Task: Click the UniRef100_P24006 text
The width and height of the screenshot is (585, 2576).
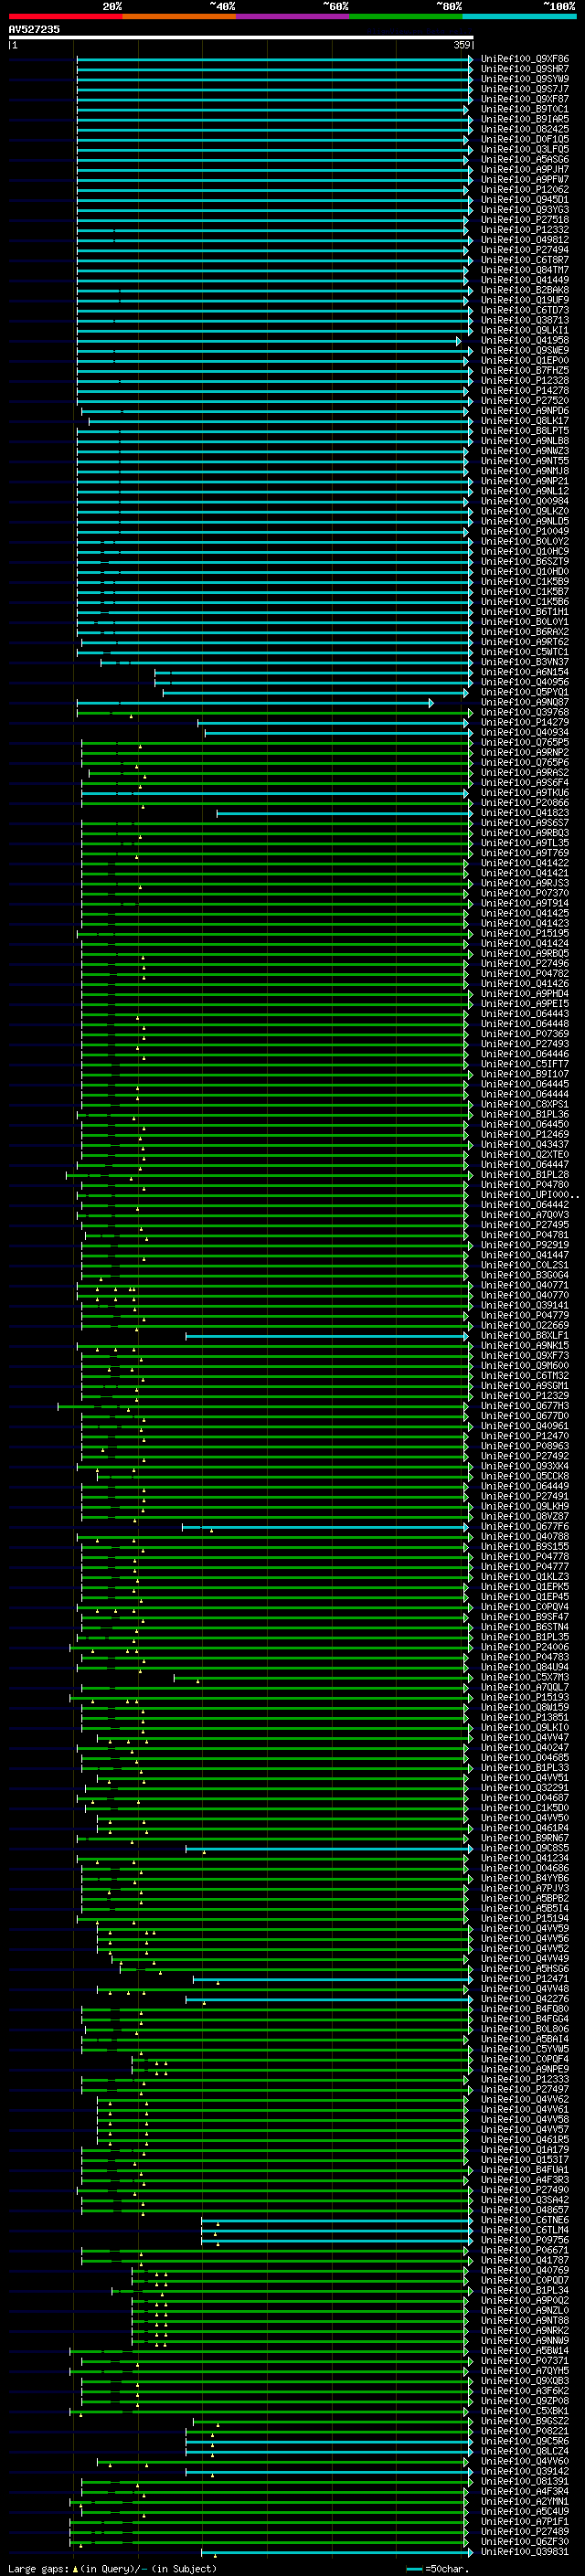Action: coord(524,1647)
